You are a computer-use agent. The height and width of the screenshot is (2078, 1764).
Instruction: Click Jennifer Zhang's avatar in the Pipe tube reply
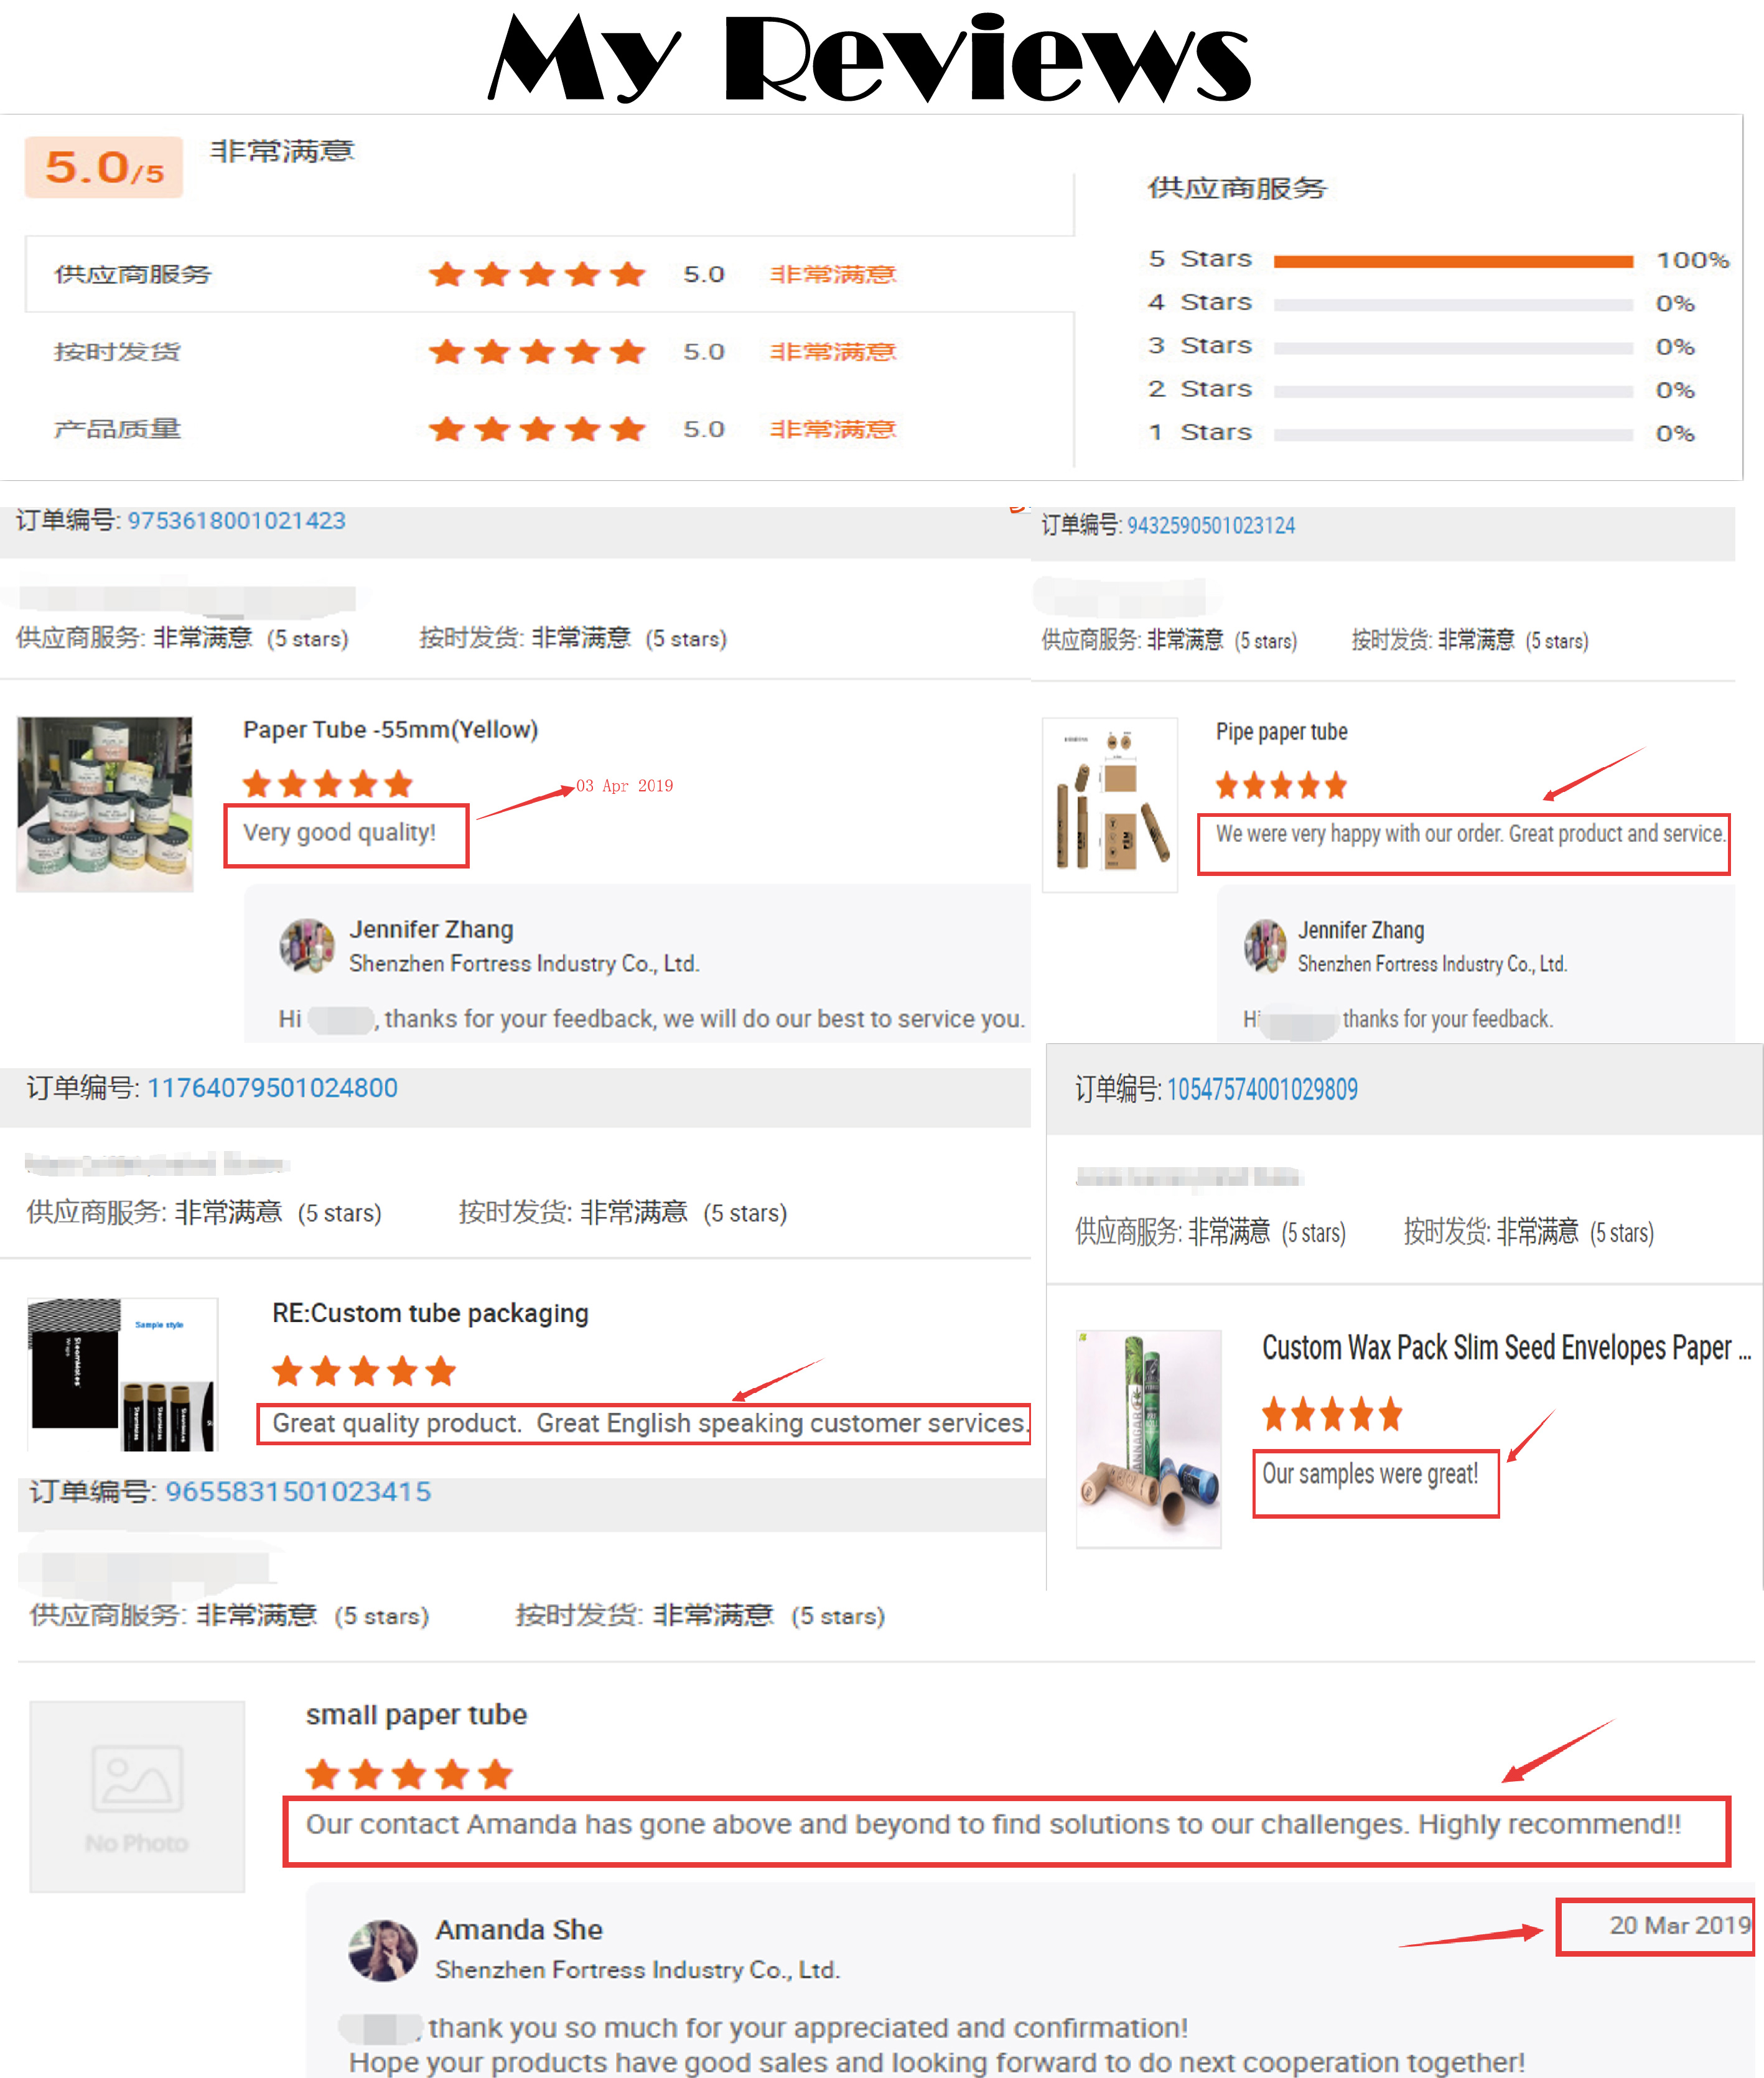(1266, 946)
